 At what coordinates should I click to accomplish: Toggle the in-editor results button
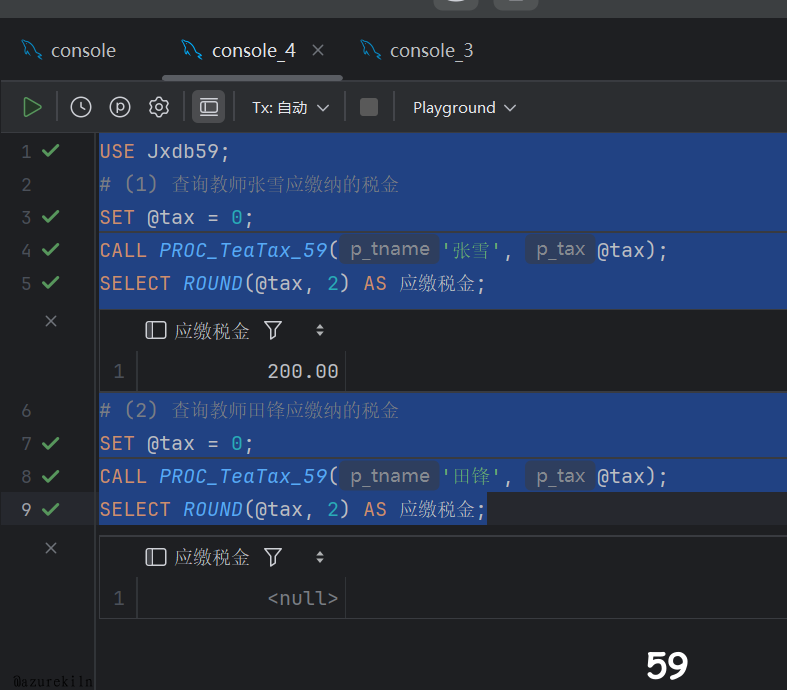[208, 107]
